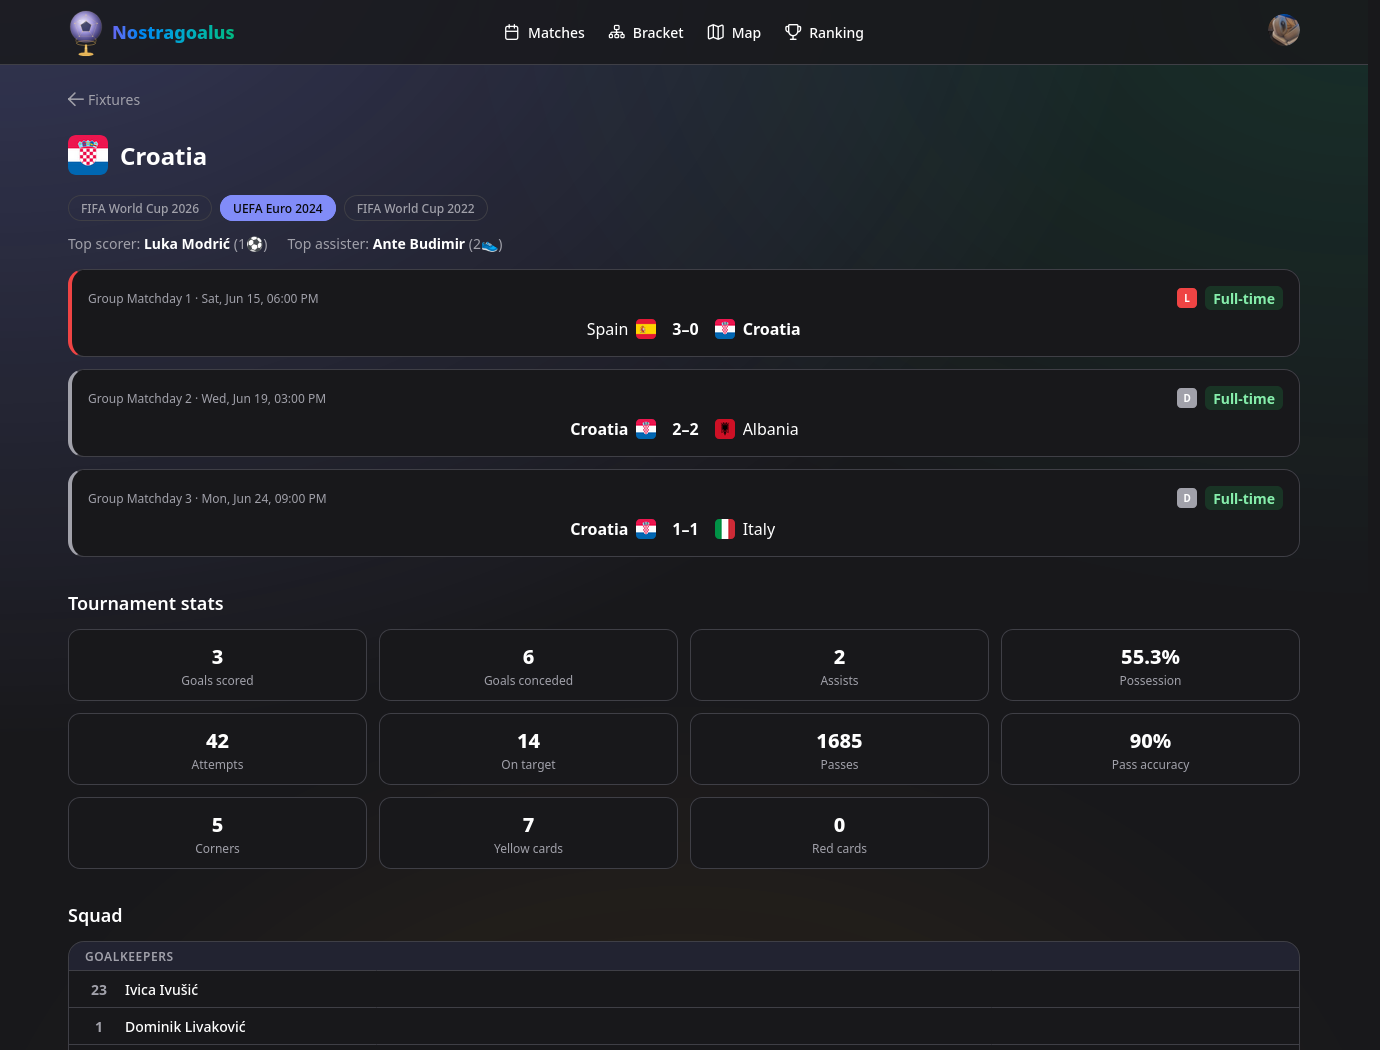Image resolution: width=1380 pixels, height=1050 pixels.
Task: Open the Ranking page
Action: pyautogui.click(x=824, y=33)
